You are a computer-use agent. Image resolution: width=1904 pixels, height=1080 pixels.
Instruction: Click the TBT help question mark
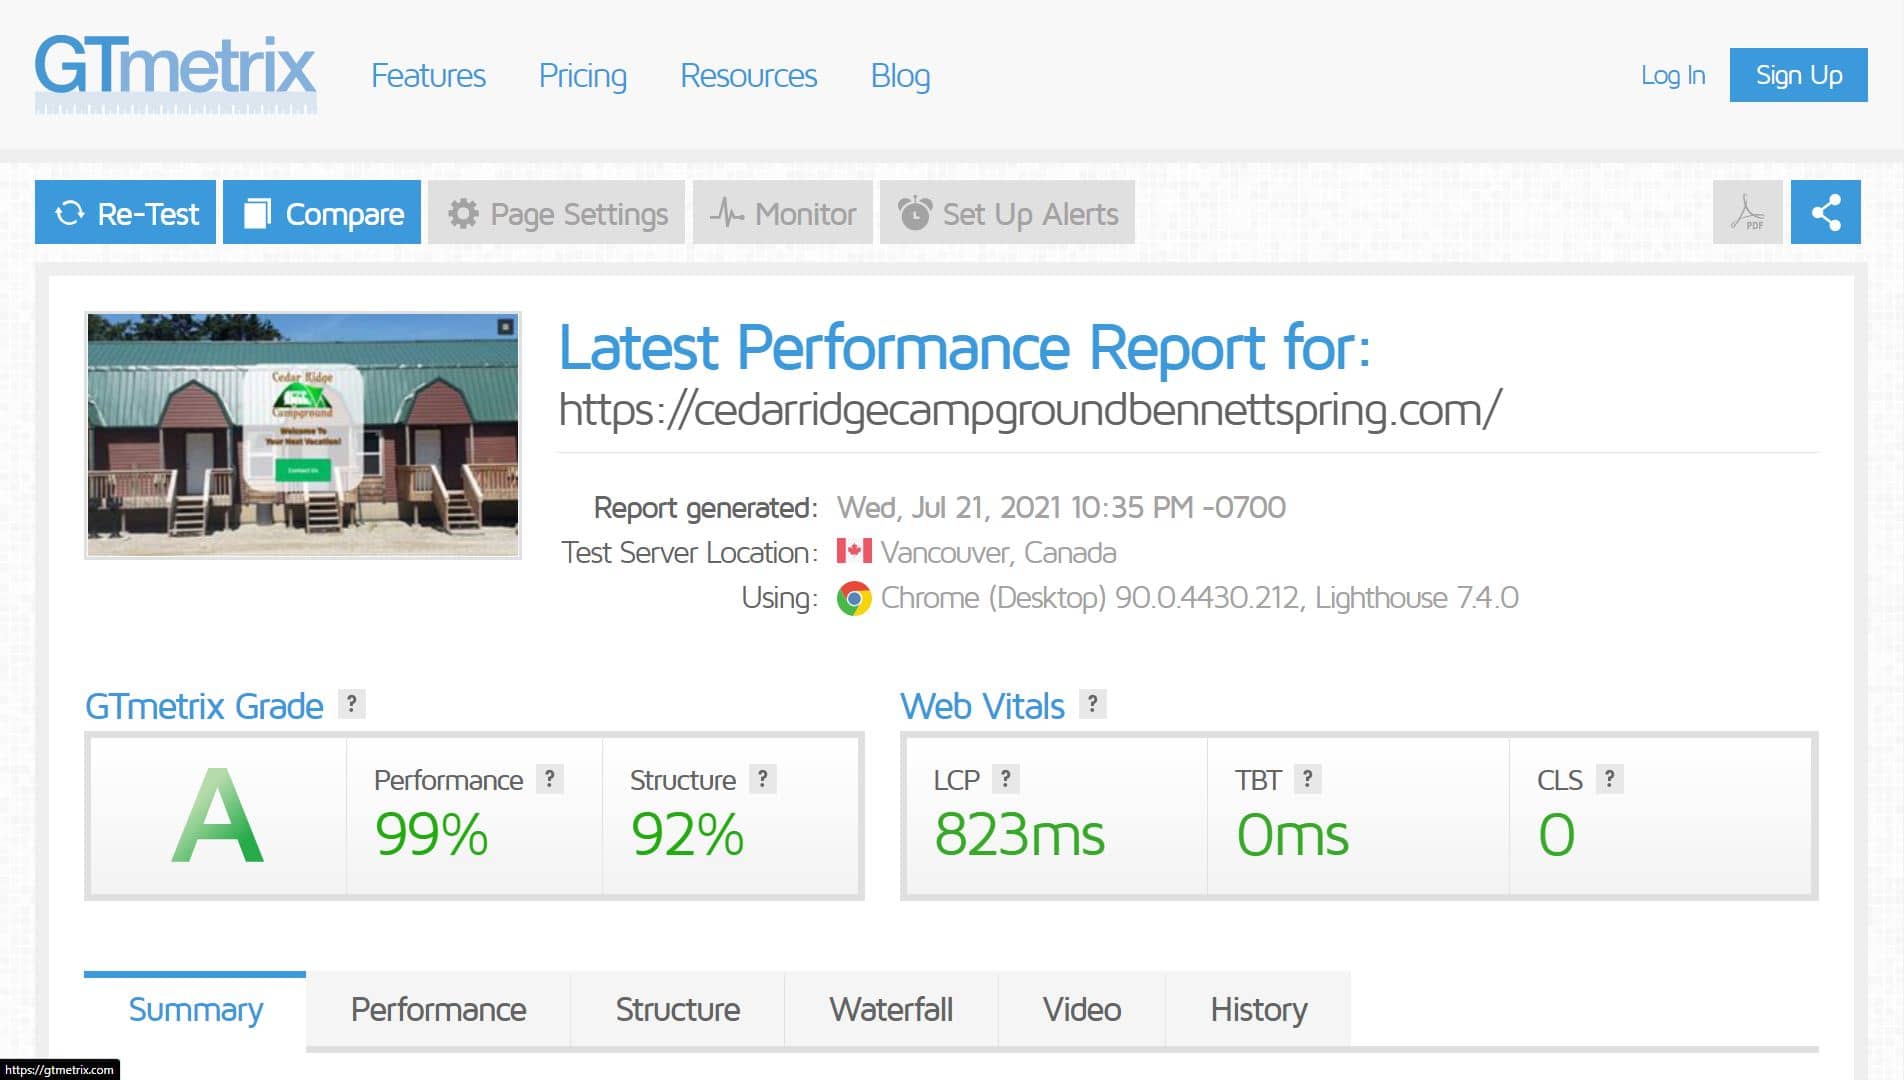click(1307, 779)
